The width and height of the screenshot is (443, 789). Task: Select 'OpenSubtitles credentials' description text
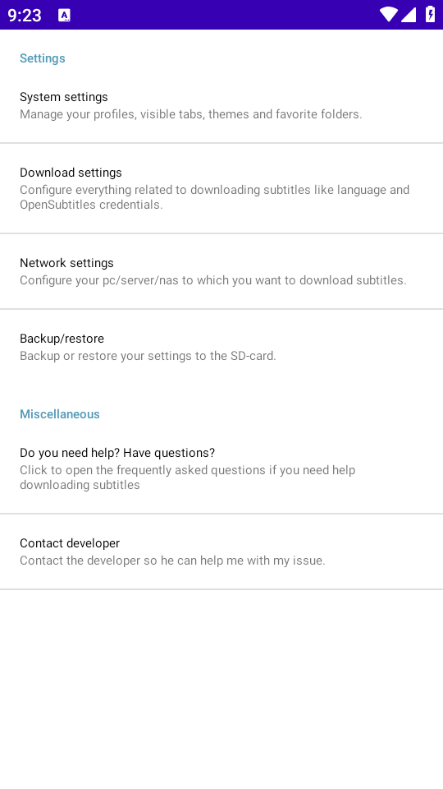point(91,205)
